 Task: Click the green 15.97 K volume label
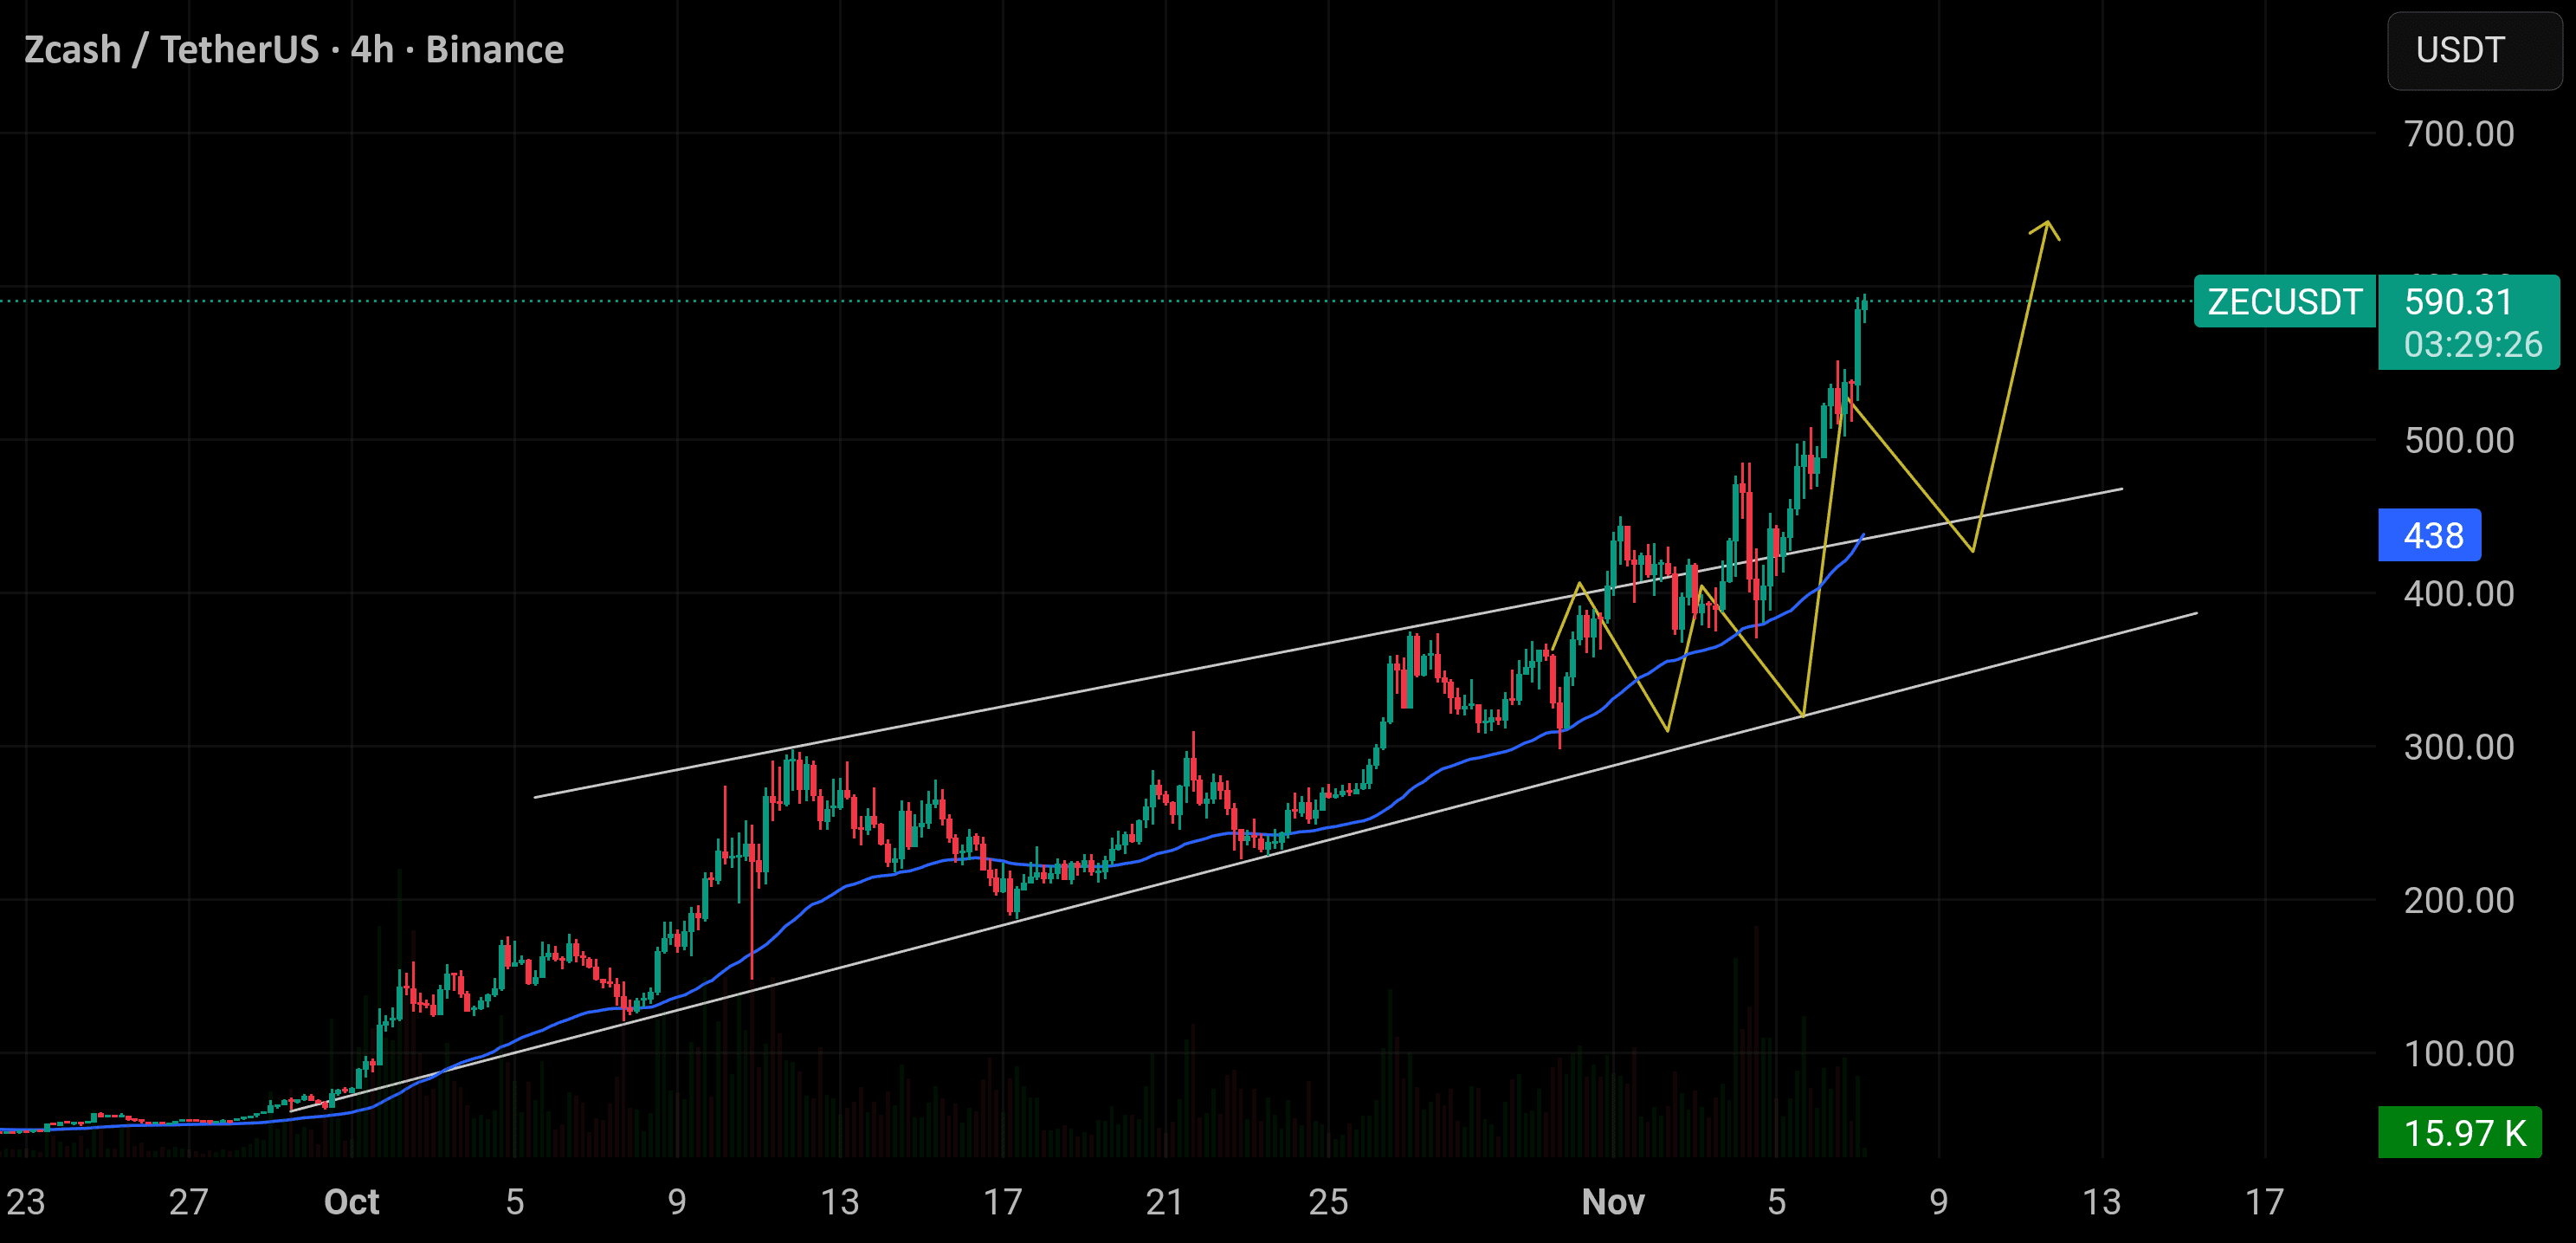coord(2460,1132)
